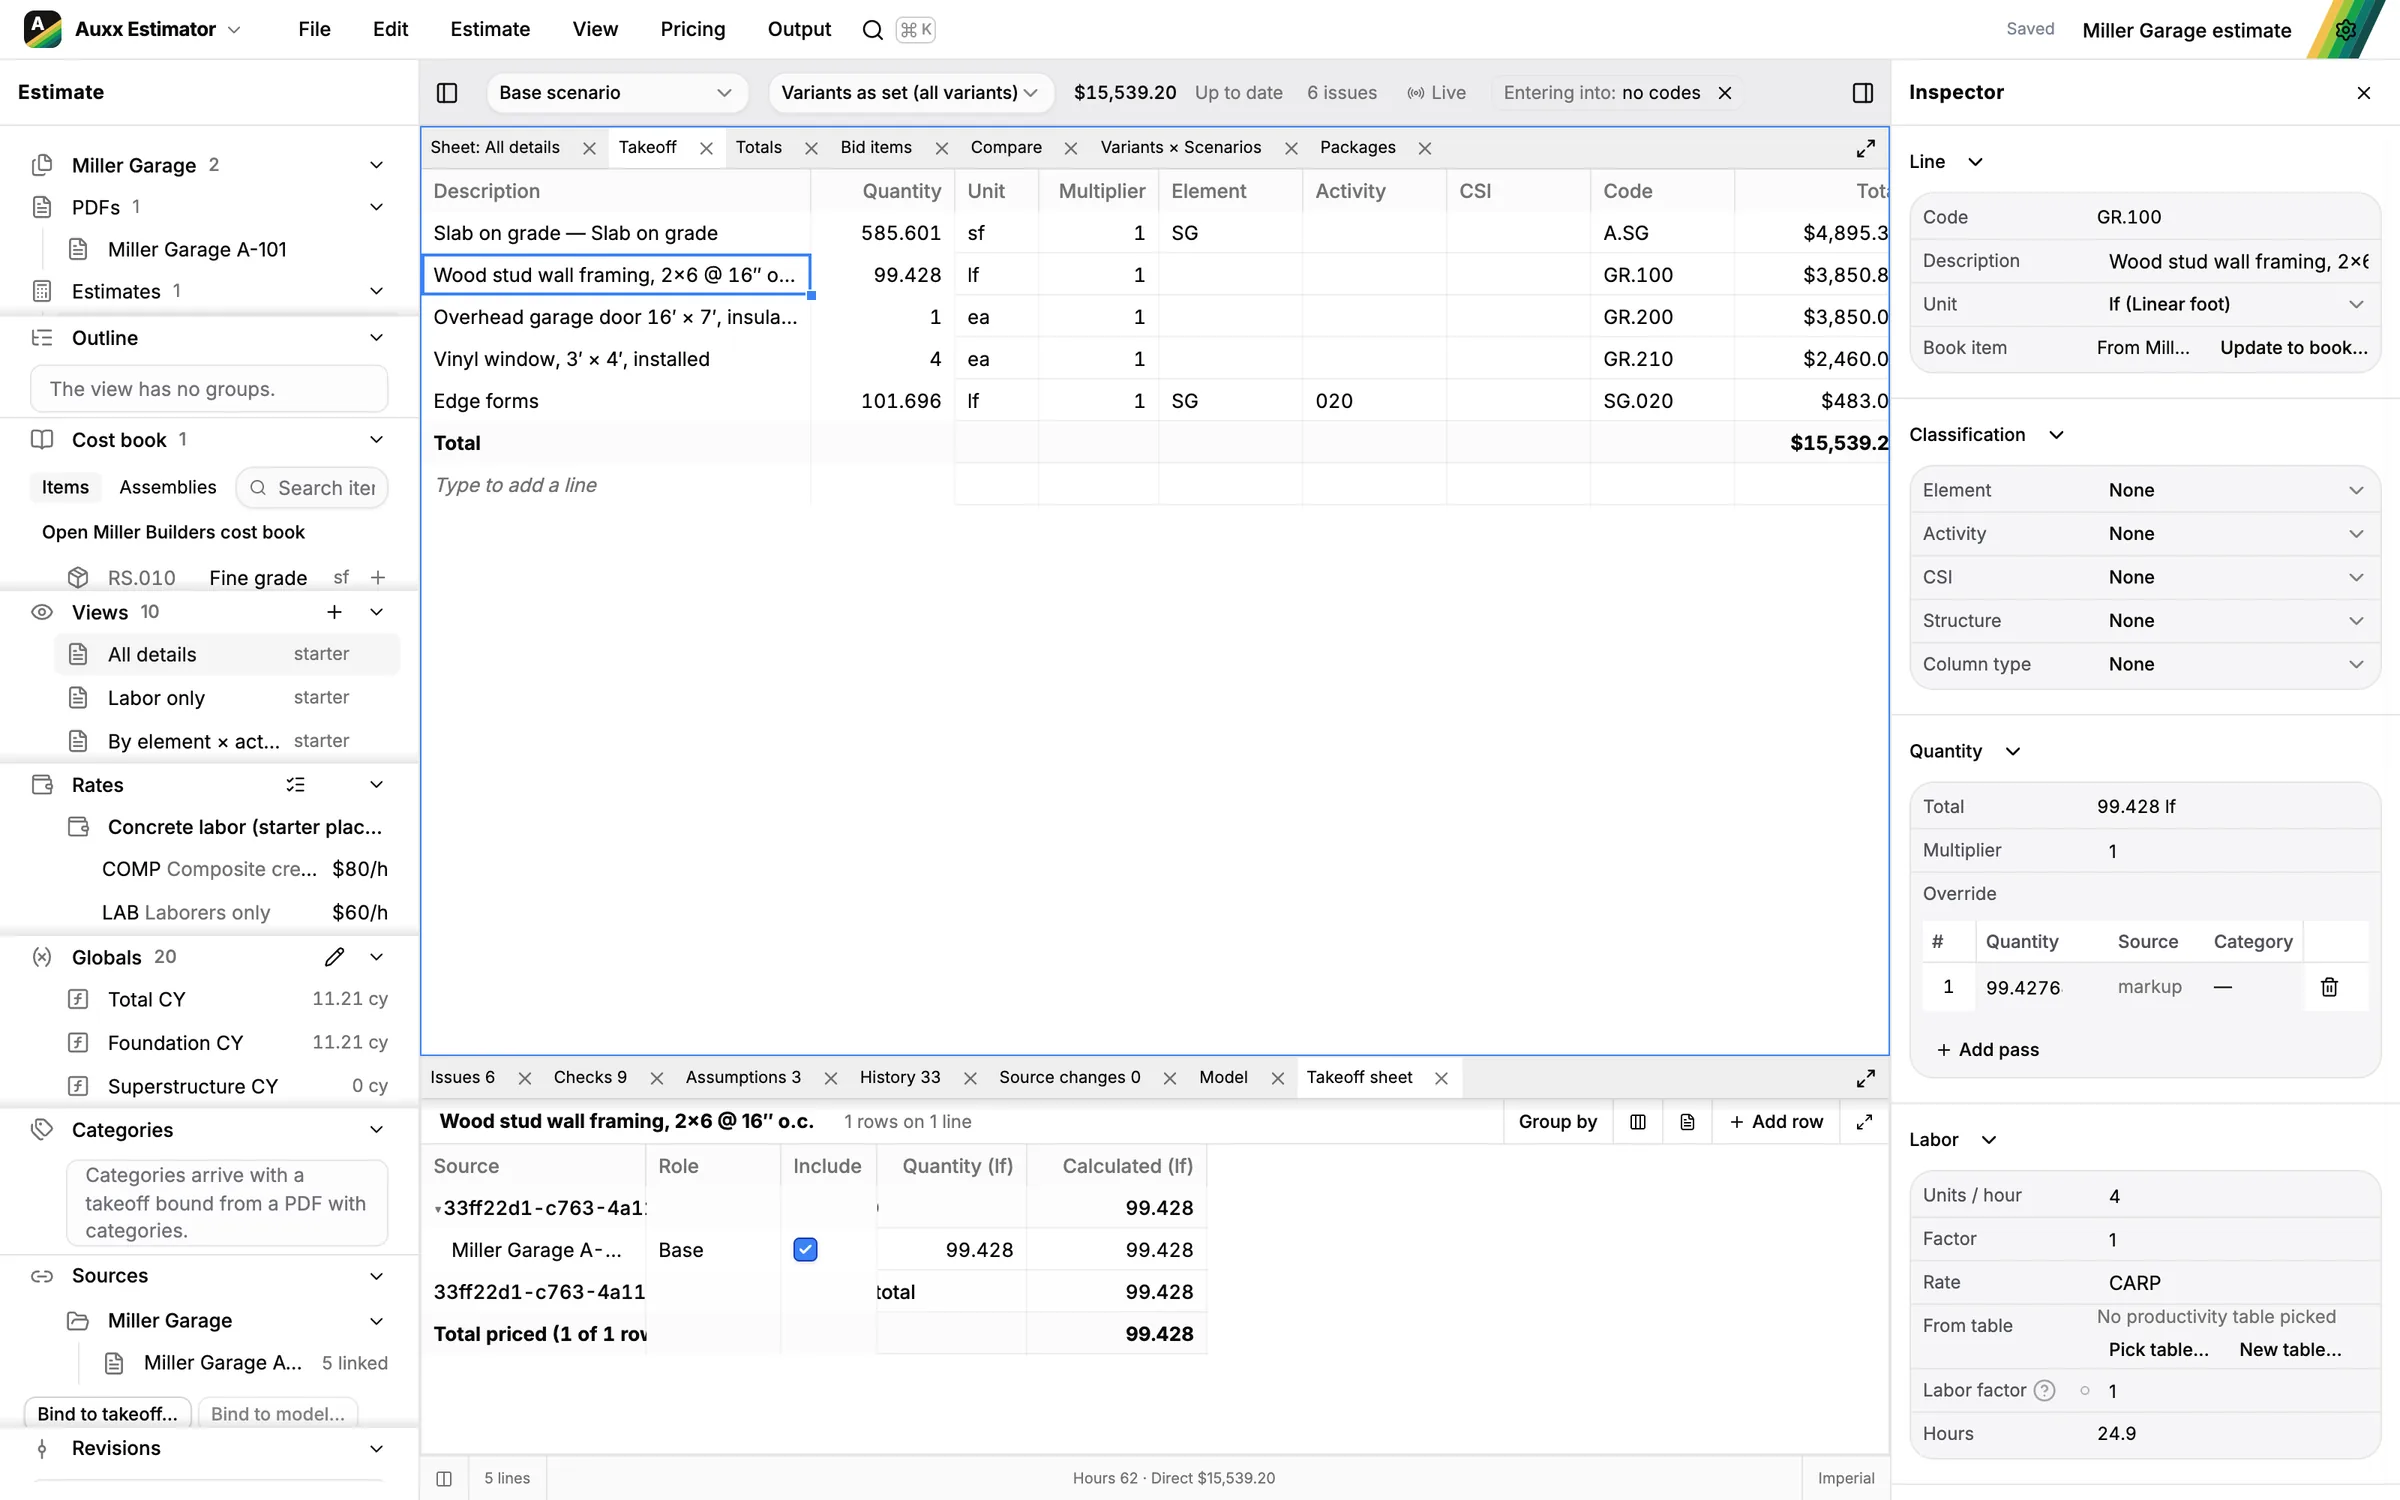
Task: Toggle the right inspector panel icon
Action: click(1862, 93)
